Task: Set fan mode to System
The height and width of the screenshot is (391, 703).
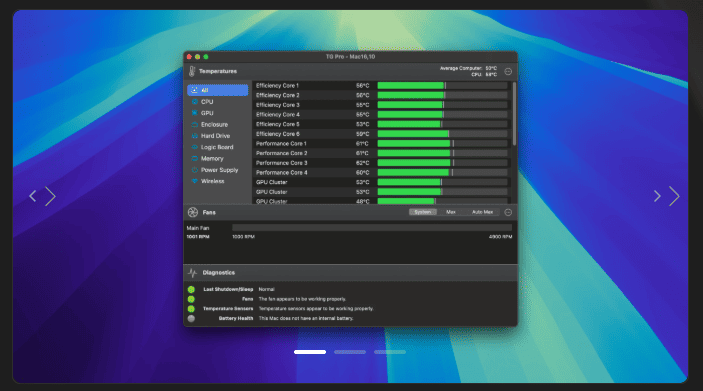Action: click(x=422, y=212)
